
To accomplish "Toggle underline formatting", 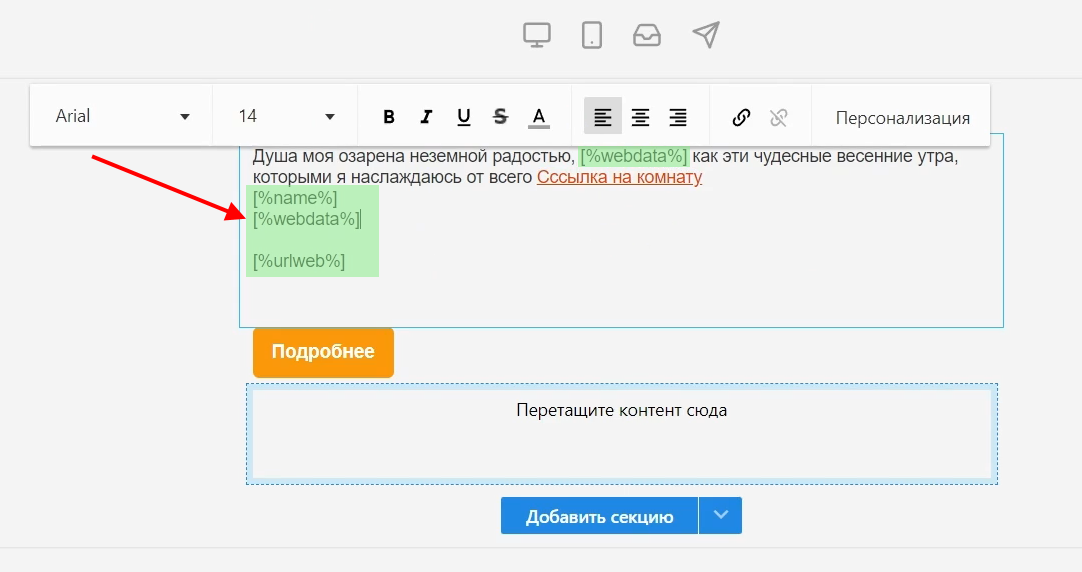I will click(x=464, y=117).
